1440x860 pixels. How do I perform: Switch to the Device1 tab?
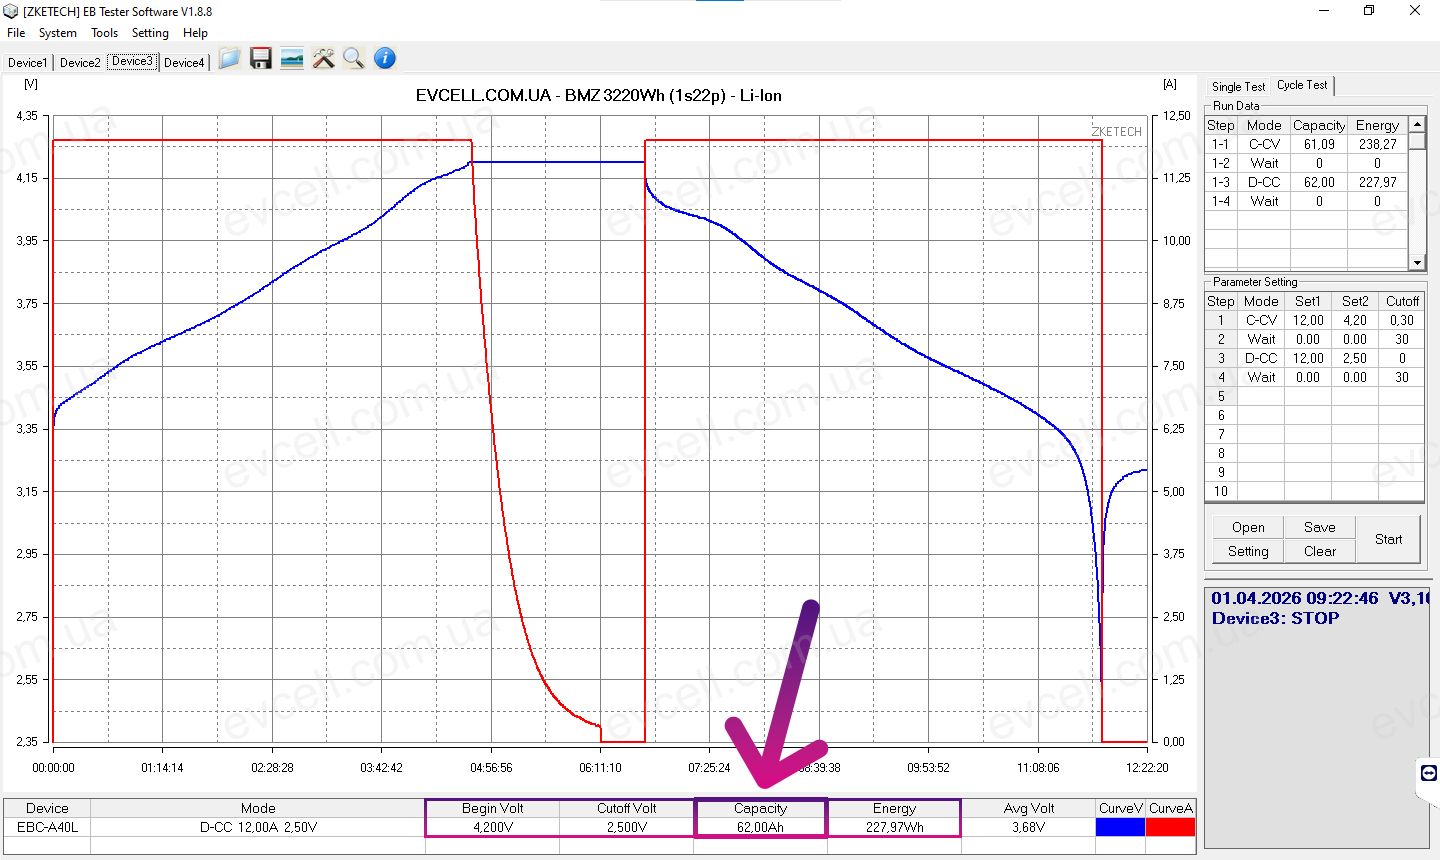27,63
